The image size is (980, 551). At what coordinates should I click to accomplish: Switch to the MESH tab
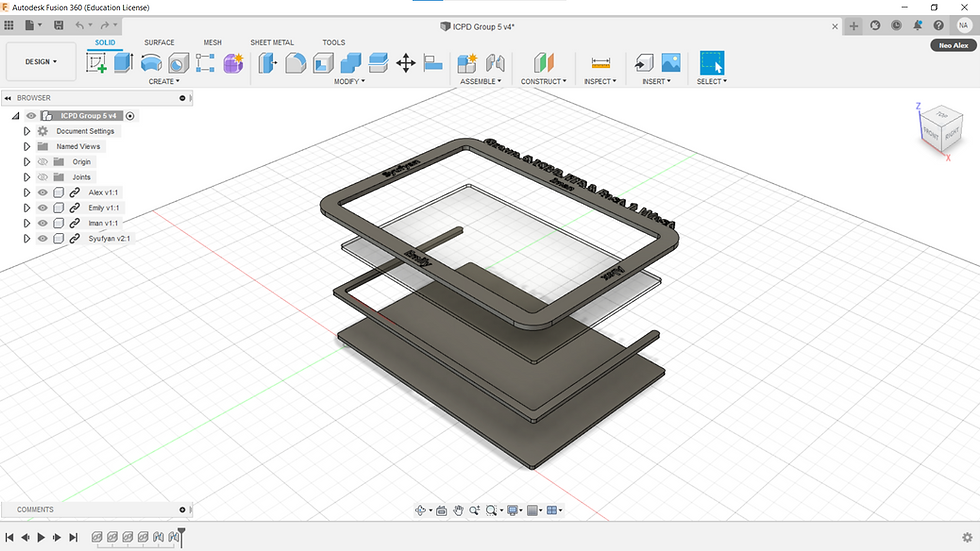[x=212, y=42]
